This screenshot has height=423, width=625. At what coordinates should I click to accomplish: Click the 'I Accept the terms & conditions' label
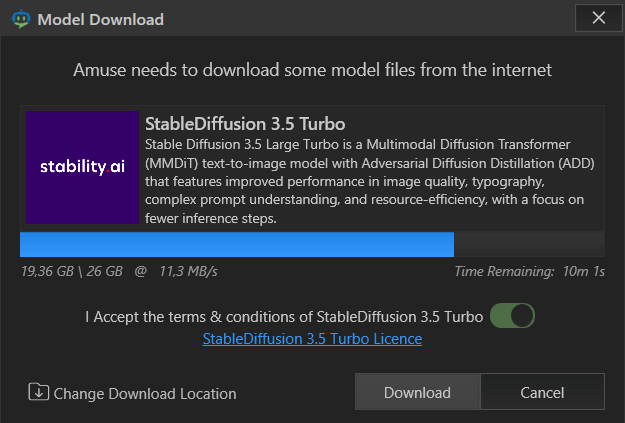284,317
